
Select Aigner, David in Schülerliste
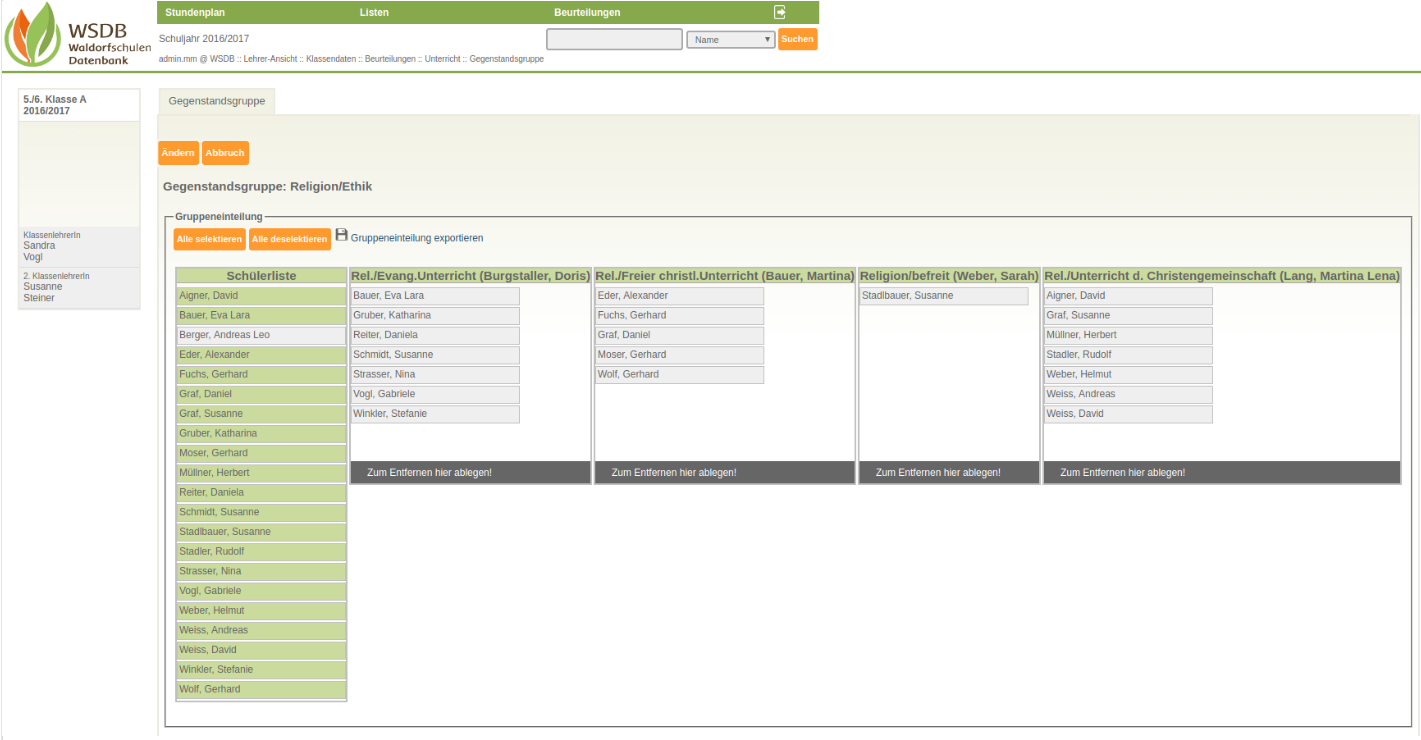point(261,296)
